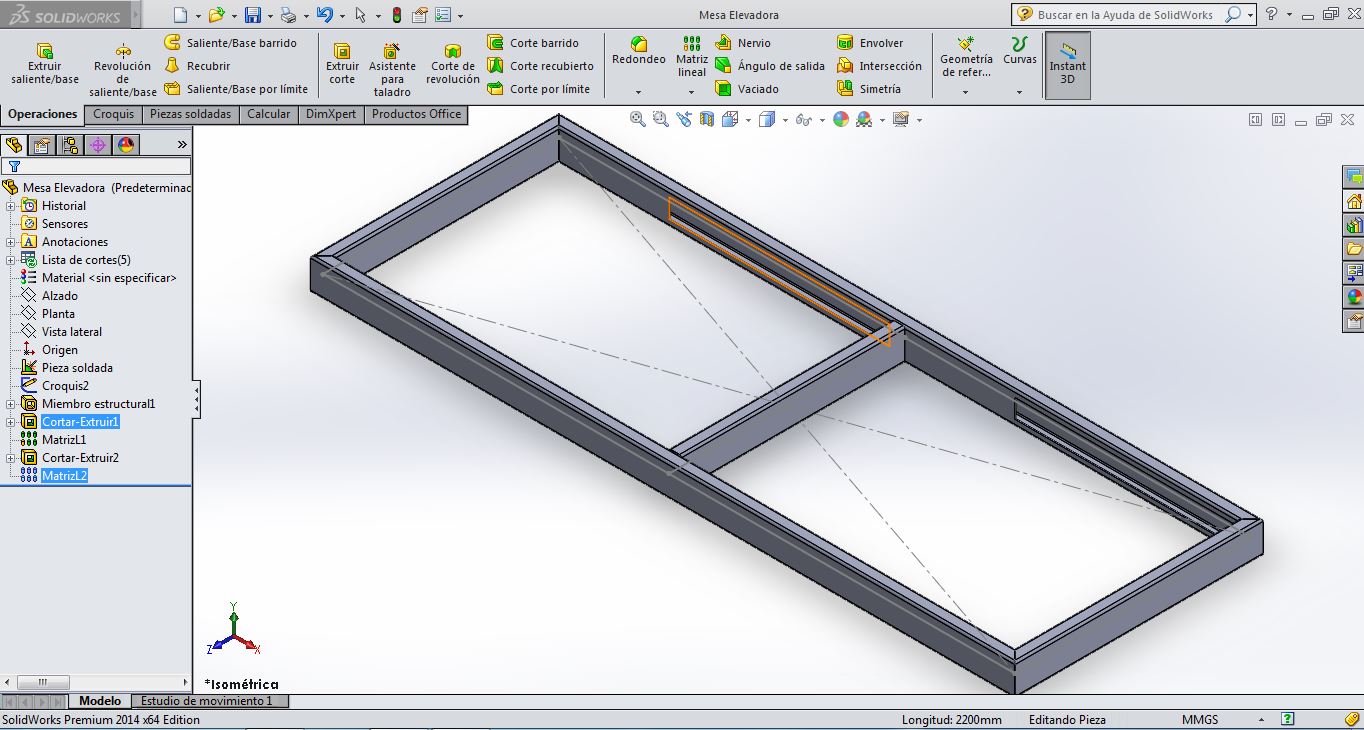Use the Vaciado shell tool
This screenshot has width=1364, height=730.
(747, 89)
